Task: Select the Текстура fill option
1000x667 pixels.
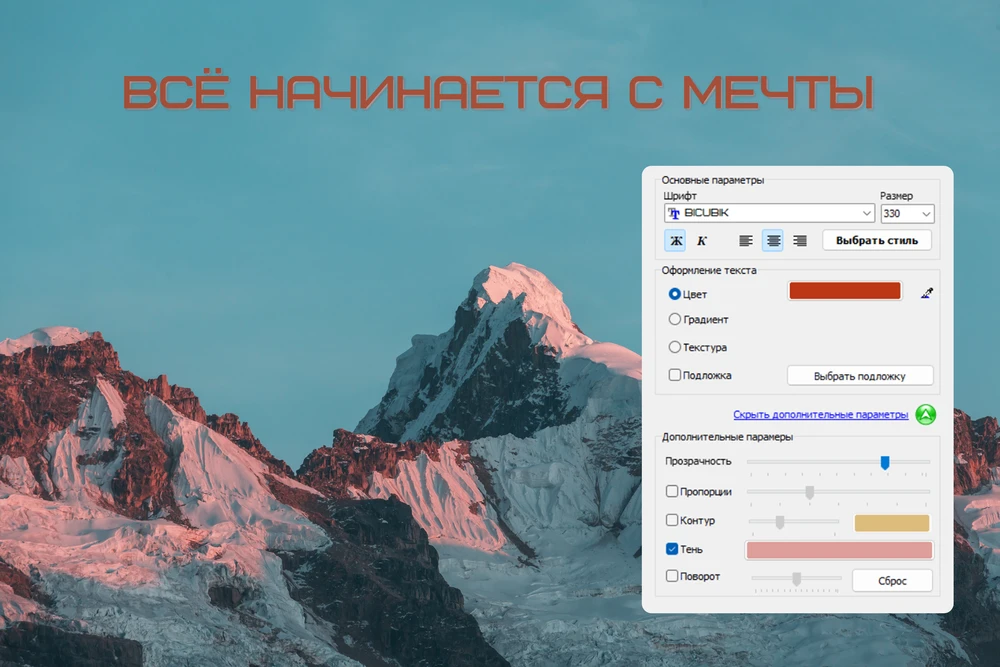Action: pos(675,348)
